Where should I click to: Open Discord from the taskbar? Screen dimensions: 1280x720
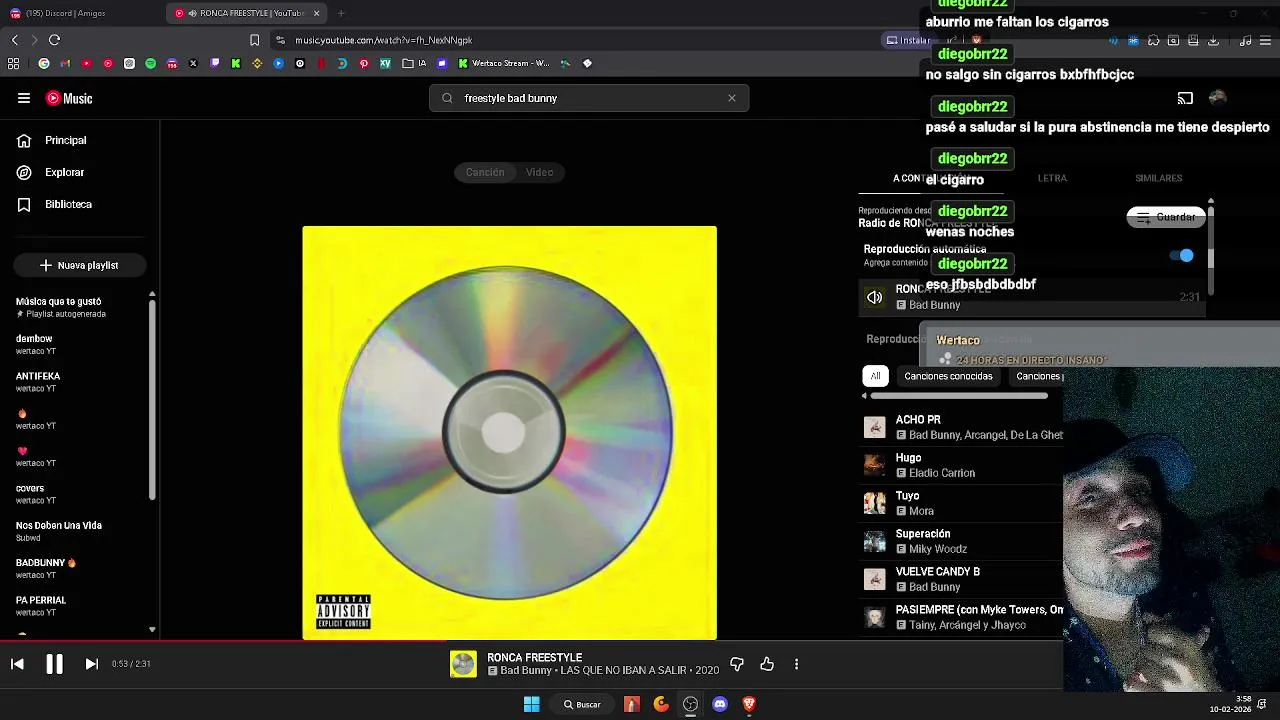pyautogui.click(x=719, y=704)
